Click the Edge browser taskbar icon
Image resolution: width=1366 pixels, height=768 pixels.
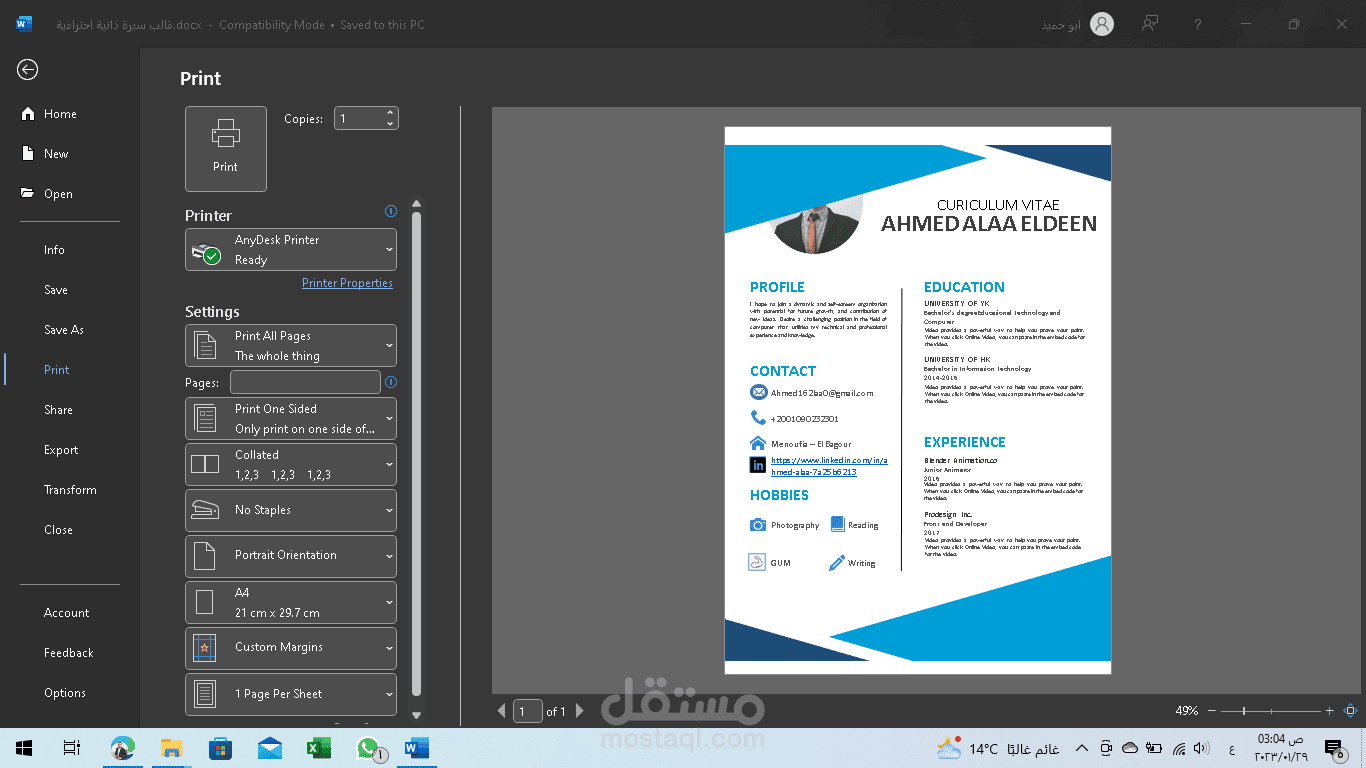coord(122,748)
